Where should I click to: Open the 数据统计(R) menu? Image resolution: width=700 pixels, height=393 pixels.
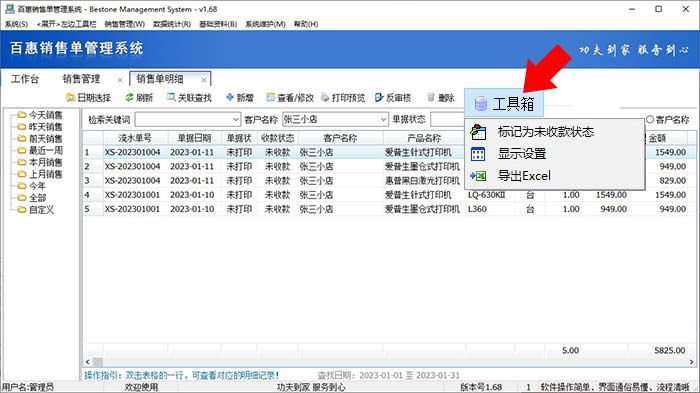[x=172, y=24]
